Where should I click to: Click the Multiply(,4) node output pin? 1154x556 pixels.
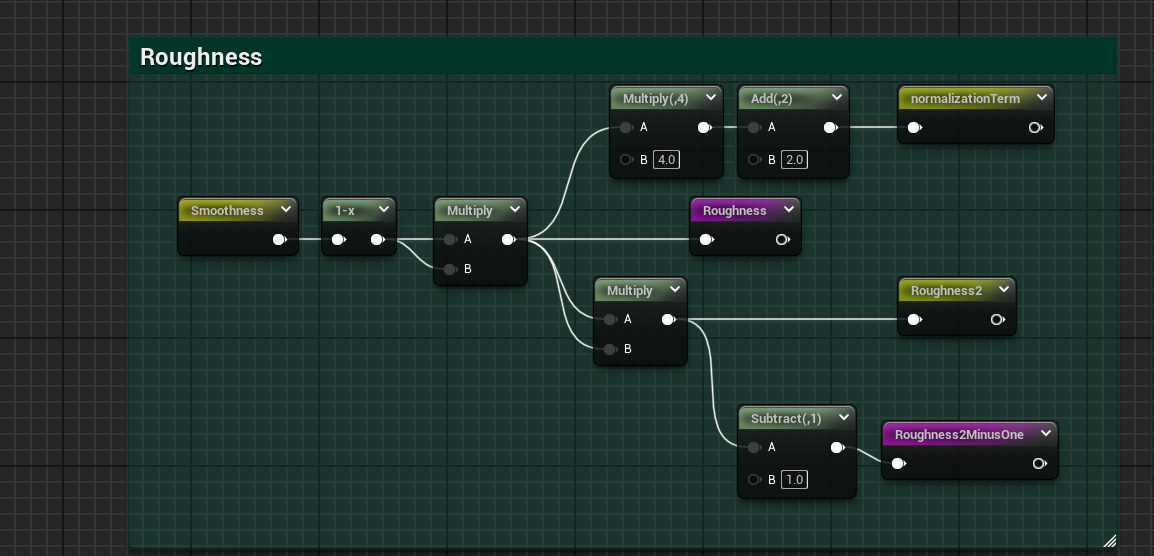[704, 128]
